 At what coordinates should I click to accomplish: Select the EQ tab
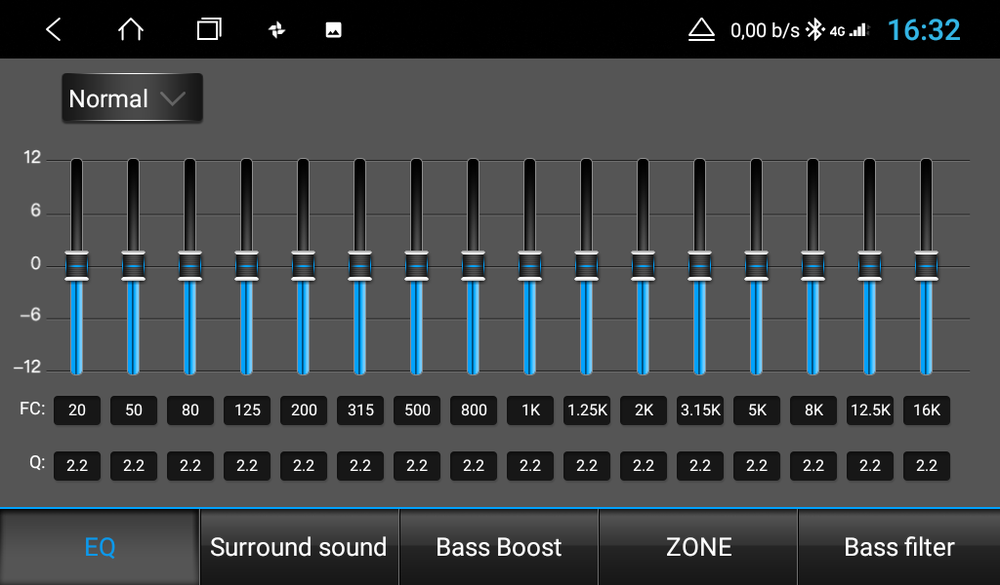click(98, 547)
